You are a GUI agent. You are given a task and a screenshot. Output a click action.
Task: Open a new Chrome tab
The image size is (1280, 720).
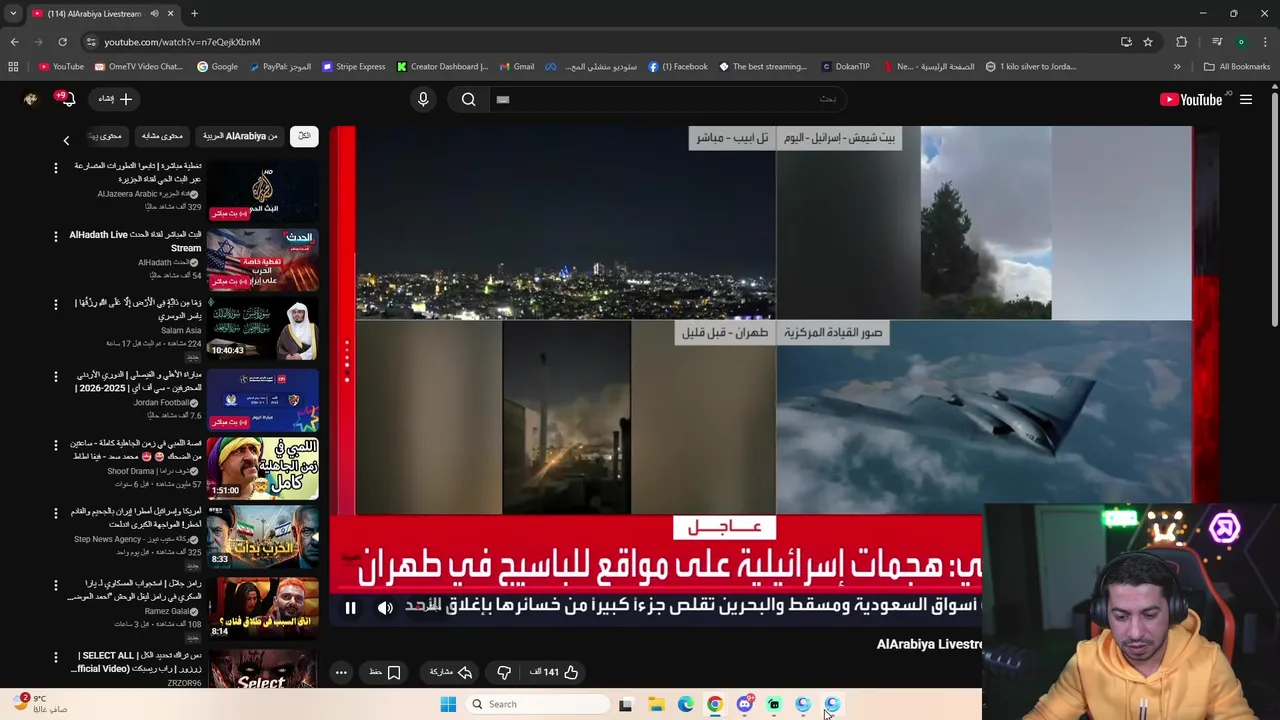[x=194, y=14]
